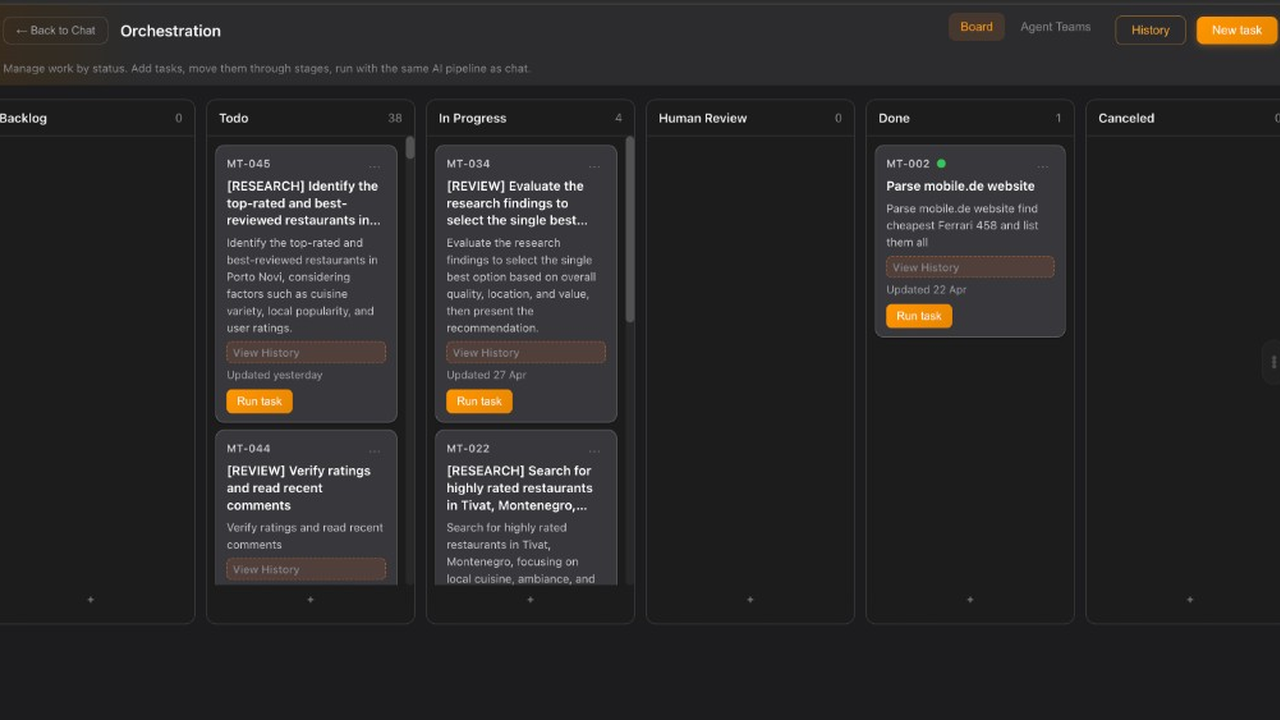Switch to the Agent Teams tab
1280x720 pixels.
pyautogui.click(x=1055, y=27)
